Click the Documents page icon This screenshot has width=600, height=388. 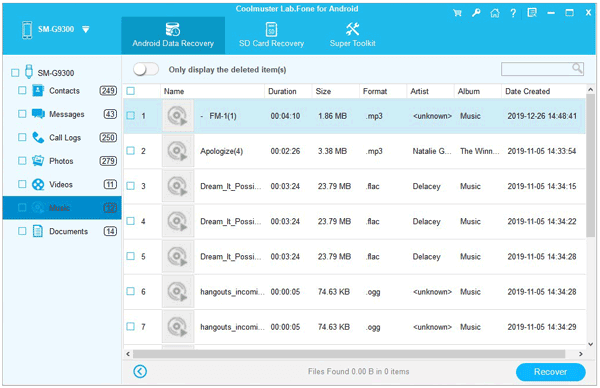[38, 231]
